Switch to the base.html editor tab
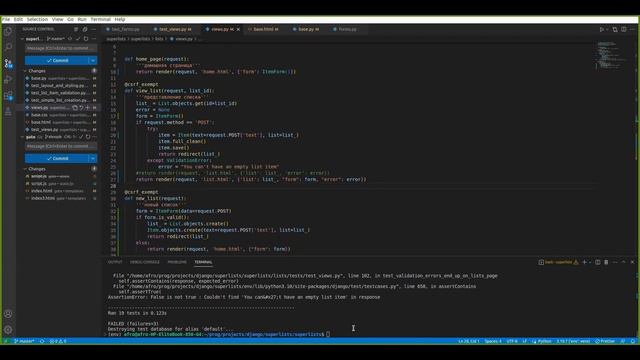 coord(264,29)
